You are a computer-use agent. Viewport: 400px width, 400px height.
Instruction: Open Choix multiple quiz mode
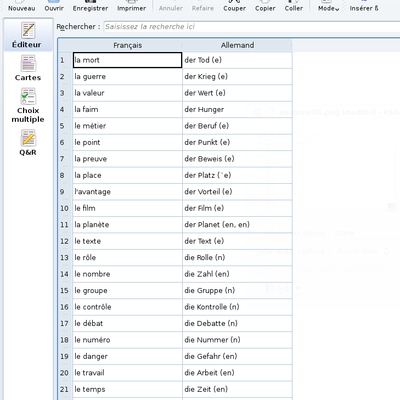[x=28, y=106]
